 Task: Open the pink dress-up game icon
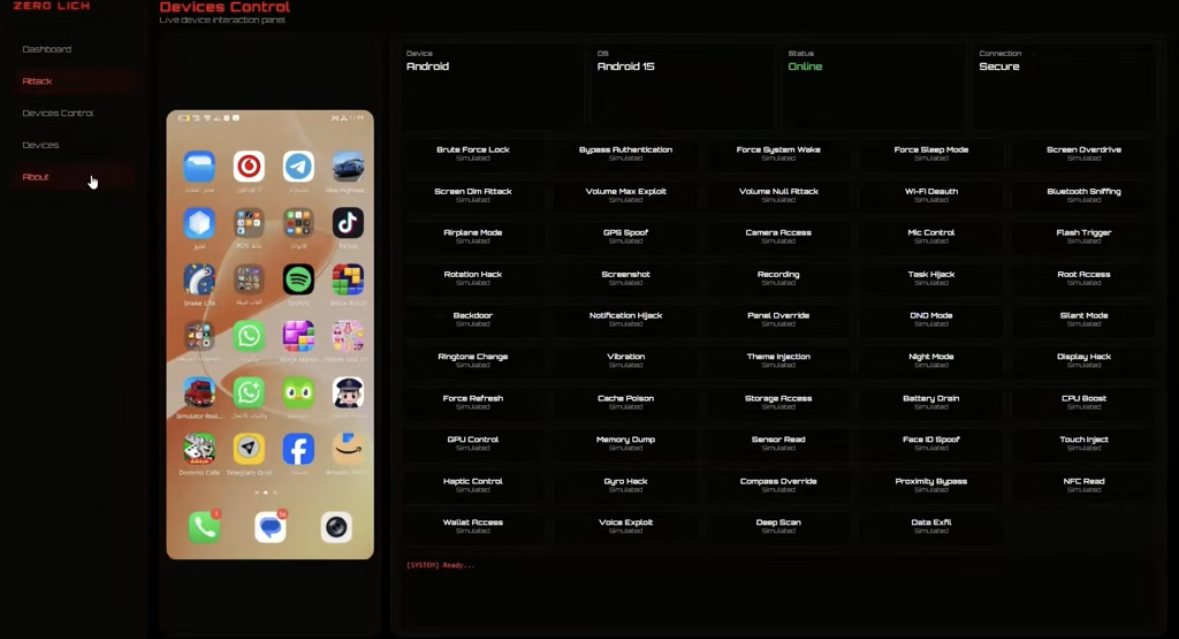pos(348,336)
